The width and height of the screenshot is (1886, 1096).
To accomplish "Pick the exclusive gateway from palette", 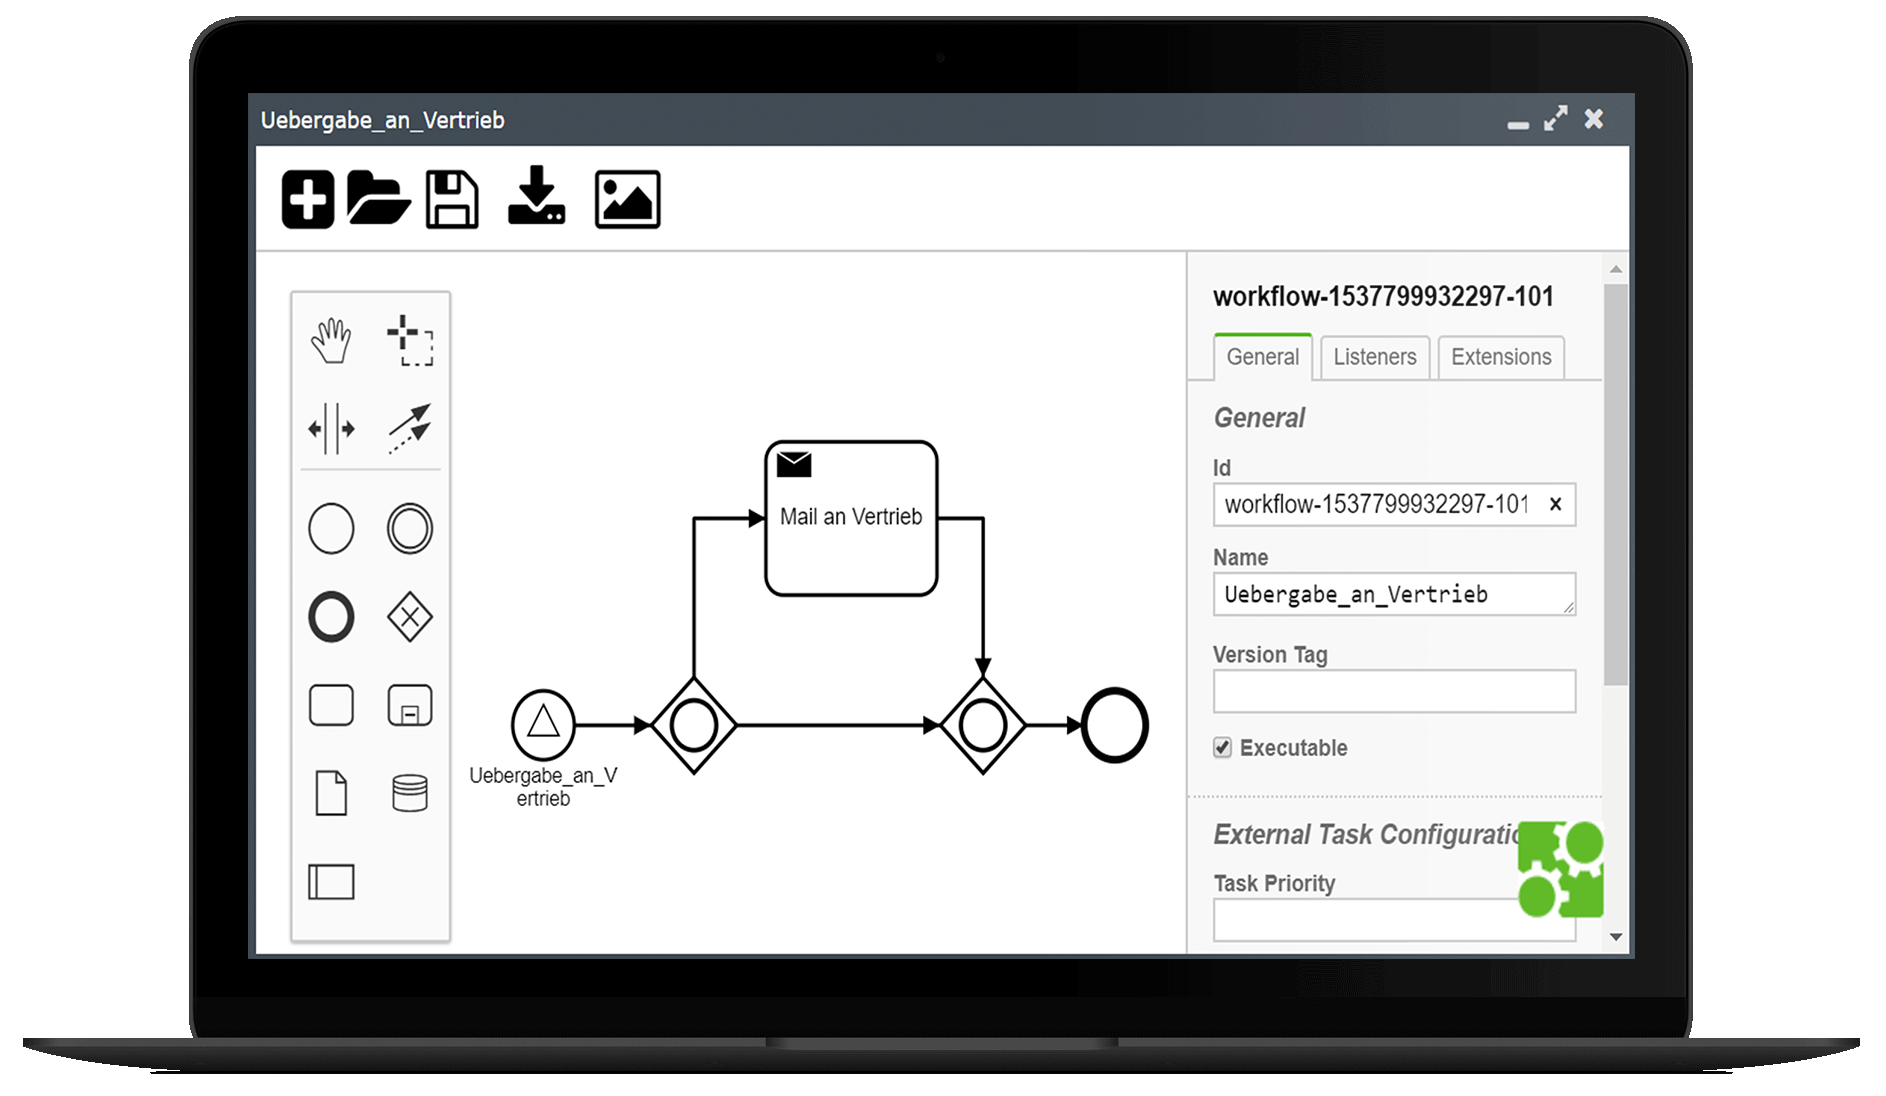I will [410, 617].
